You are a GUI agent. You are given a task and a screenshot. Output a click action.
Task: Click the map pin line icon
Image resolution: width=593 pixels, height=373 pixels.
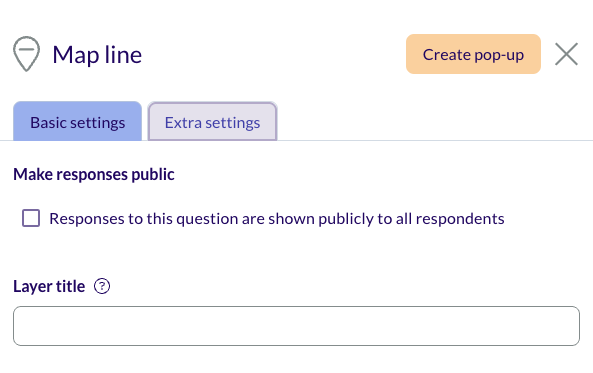pyautogui.click(x=26, y=54)
